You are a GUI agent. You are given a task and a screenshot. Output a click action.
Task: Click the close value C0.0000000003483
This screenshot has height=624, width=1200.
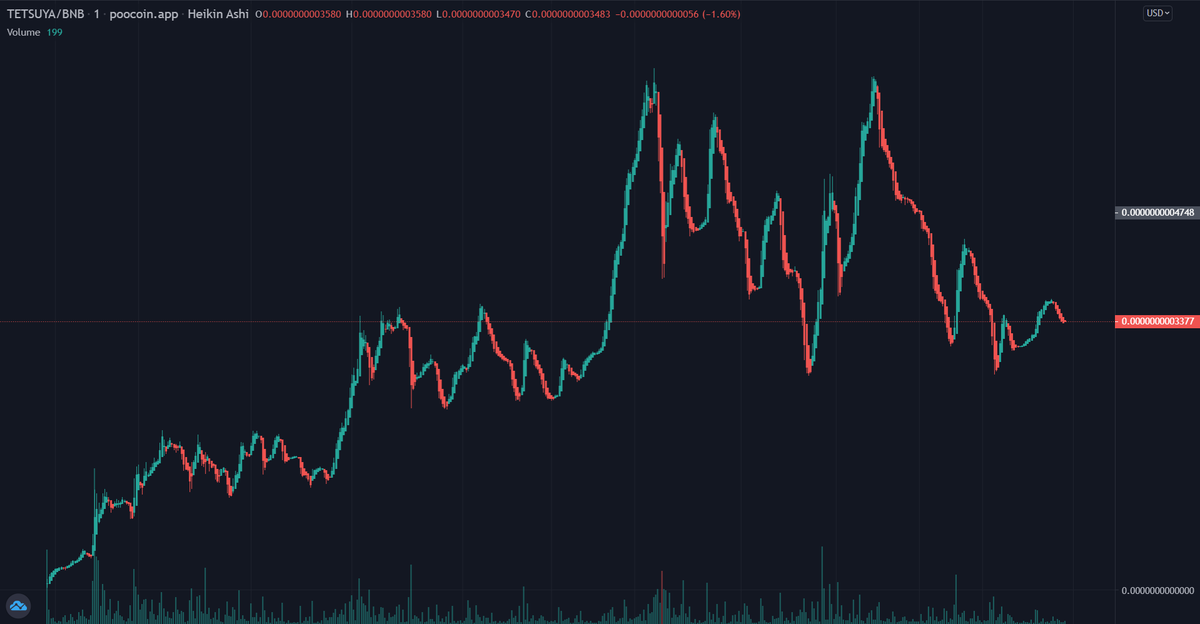567,15
